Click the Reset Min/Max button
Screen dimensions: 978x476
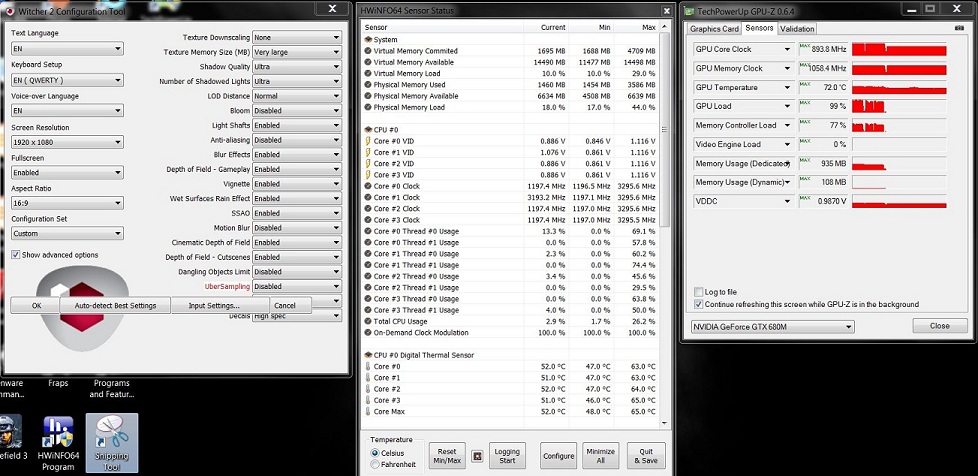(447, 456)
